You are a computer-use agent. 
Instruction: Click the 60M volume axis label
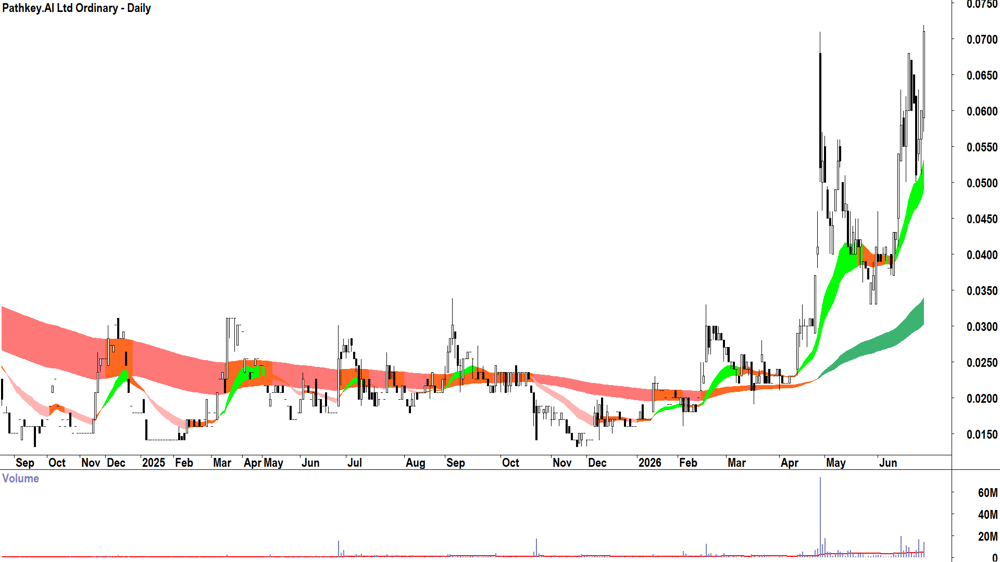987,492
